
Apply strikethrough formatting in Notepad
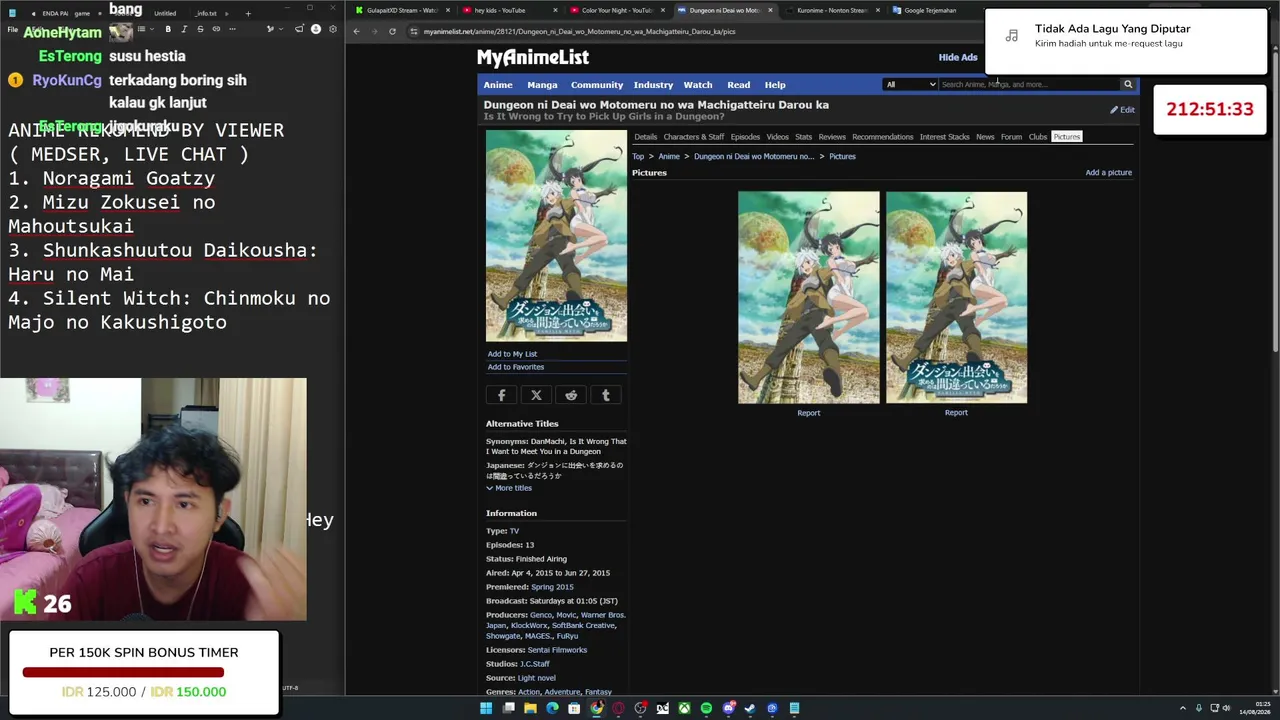[x=200, y=29]
